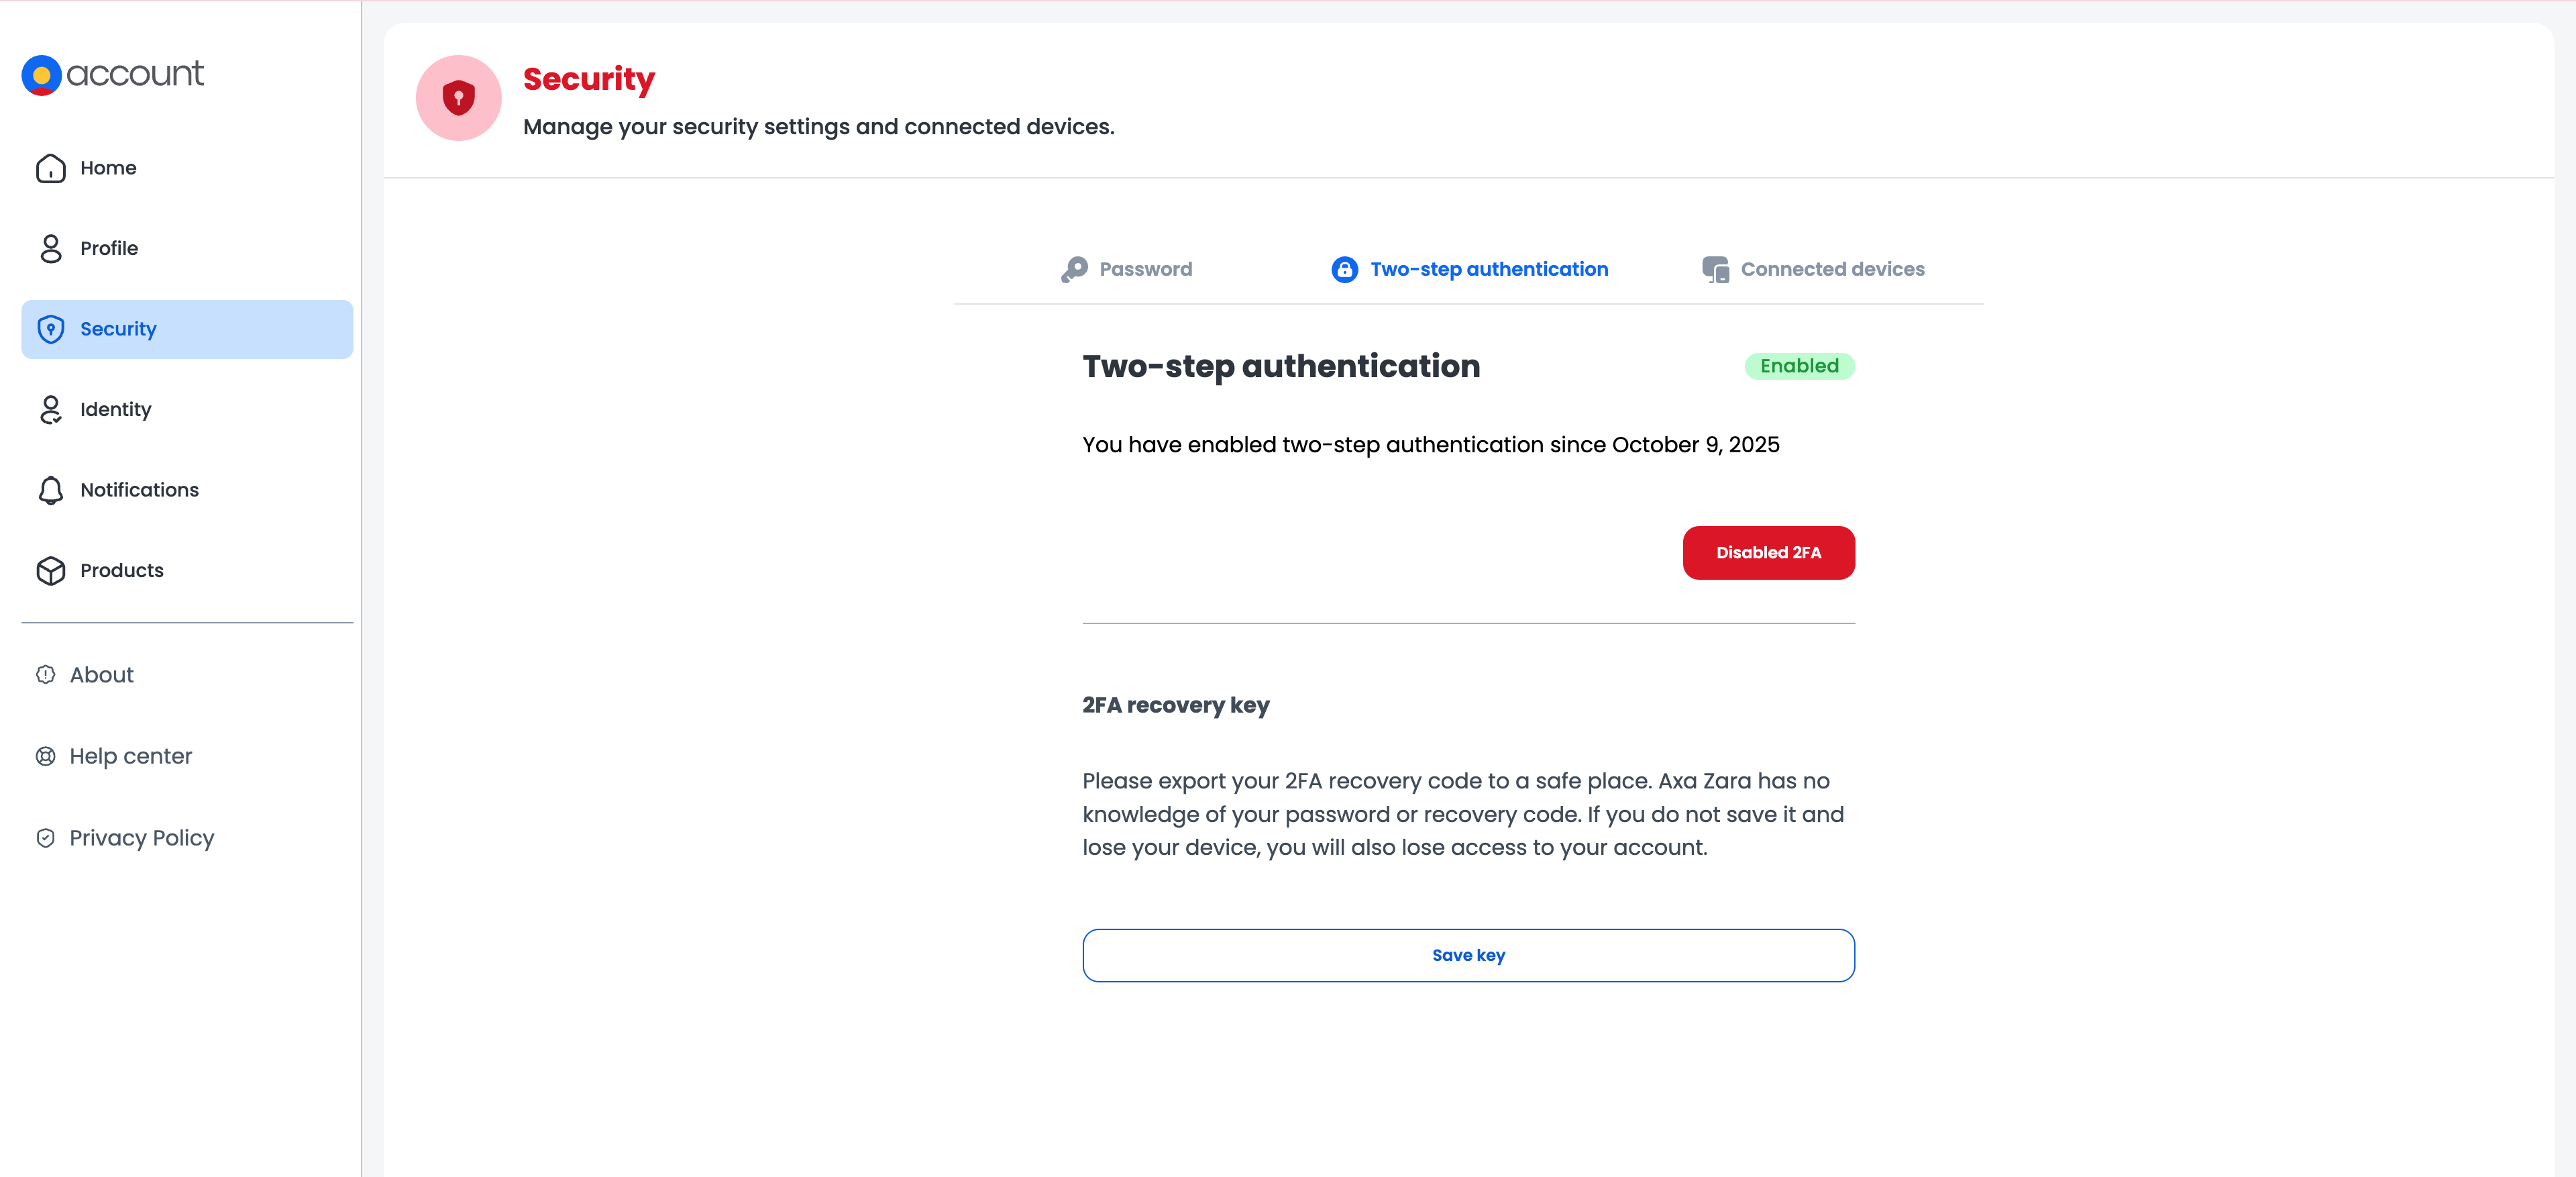Click the Connected devices icon
This screenshot has height=1177, width=2576.
[x=1715, y=269]
